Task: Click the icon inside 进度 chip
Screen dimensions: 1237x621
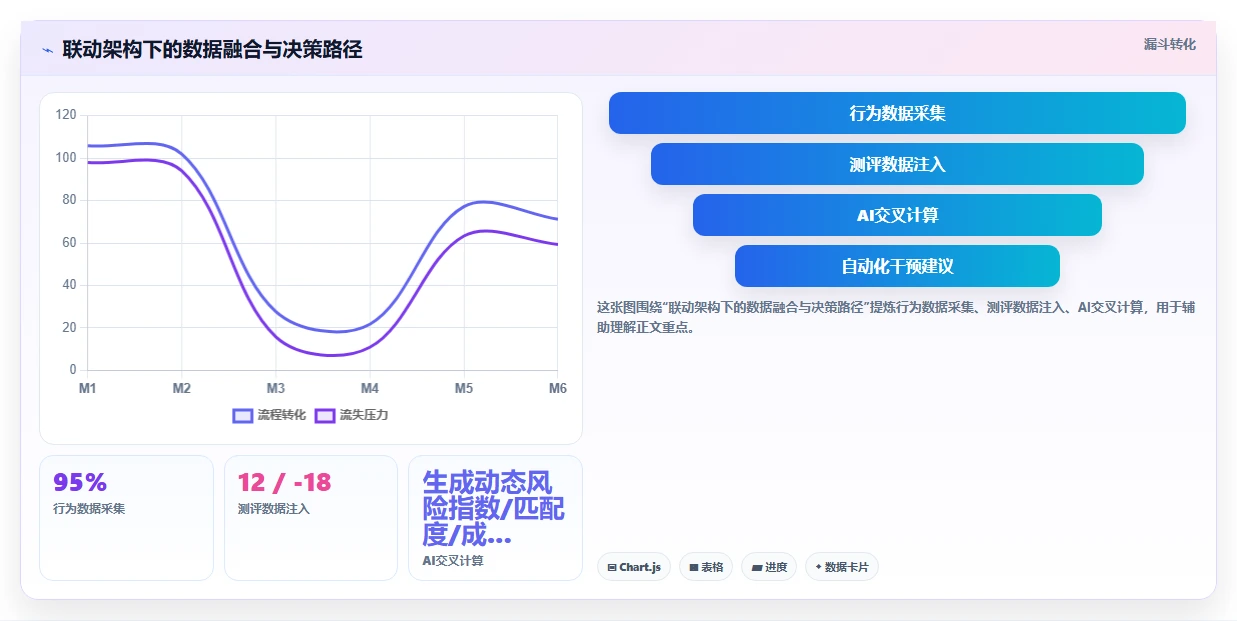Action: [x=756, y=567]
